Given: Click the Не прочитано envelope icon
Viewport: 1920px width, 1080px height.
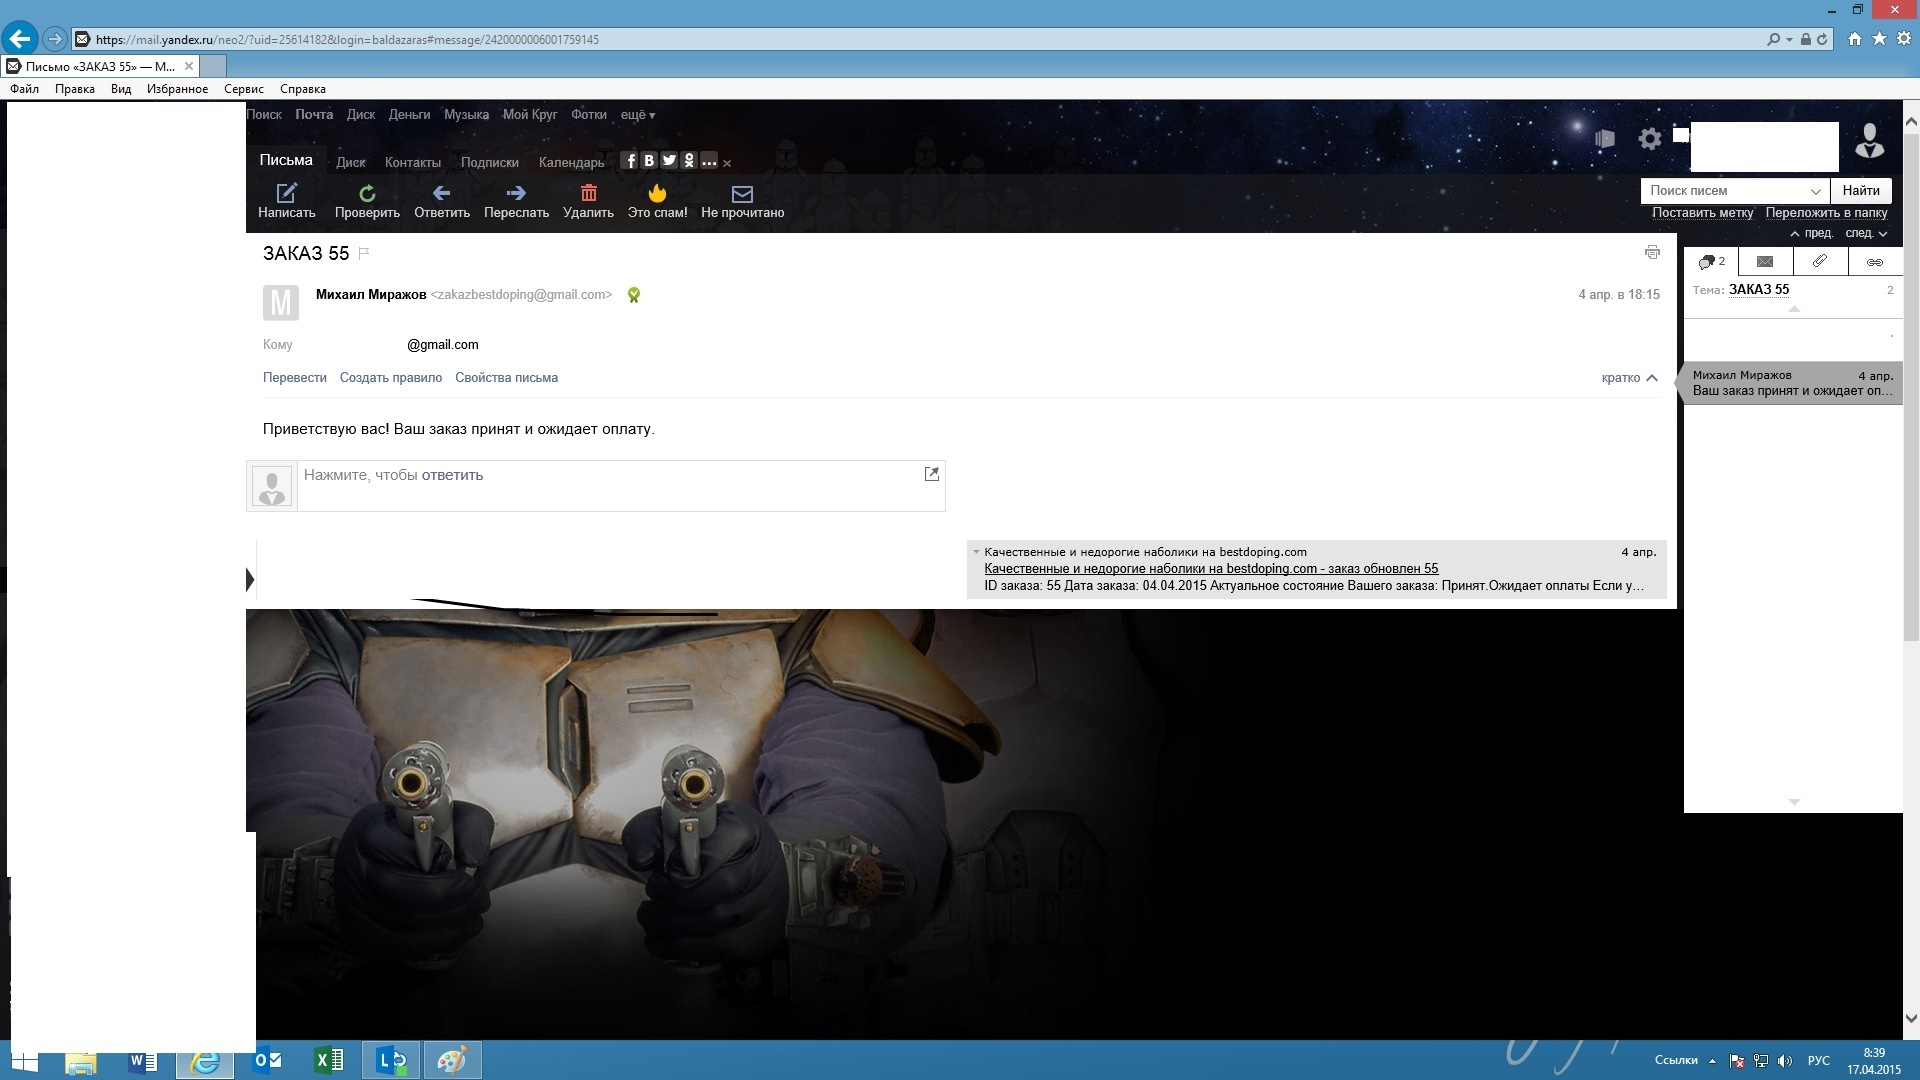Looking at the screenshot, I should [742, 193].
